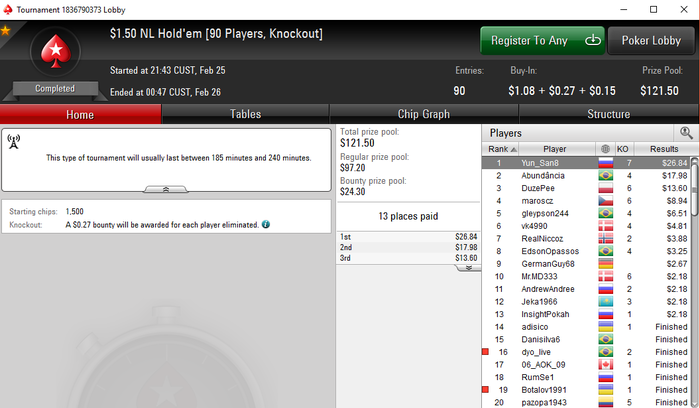Click the Brazil flag beside Abundância

click(x=606, y=175)
